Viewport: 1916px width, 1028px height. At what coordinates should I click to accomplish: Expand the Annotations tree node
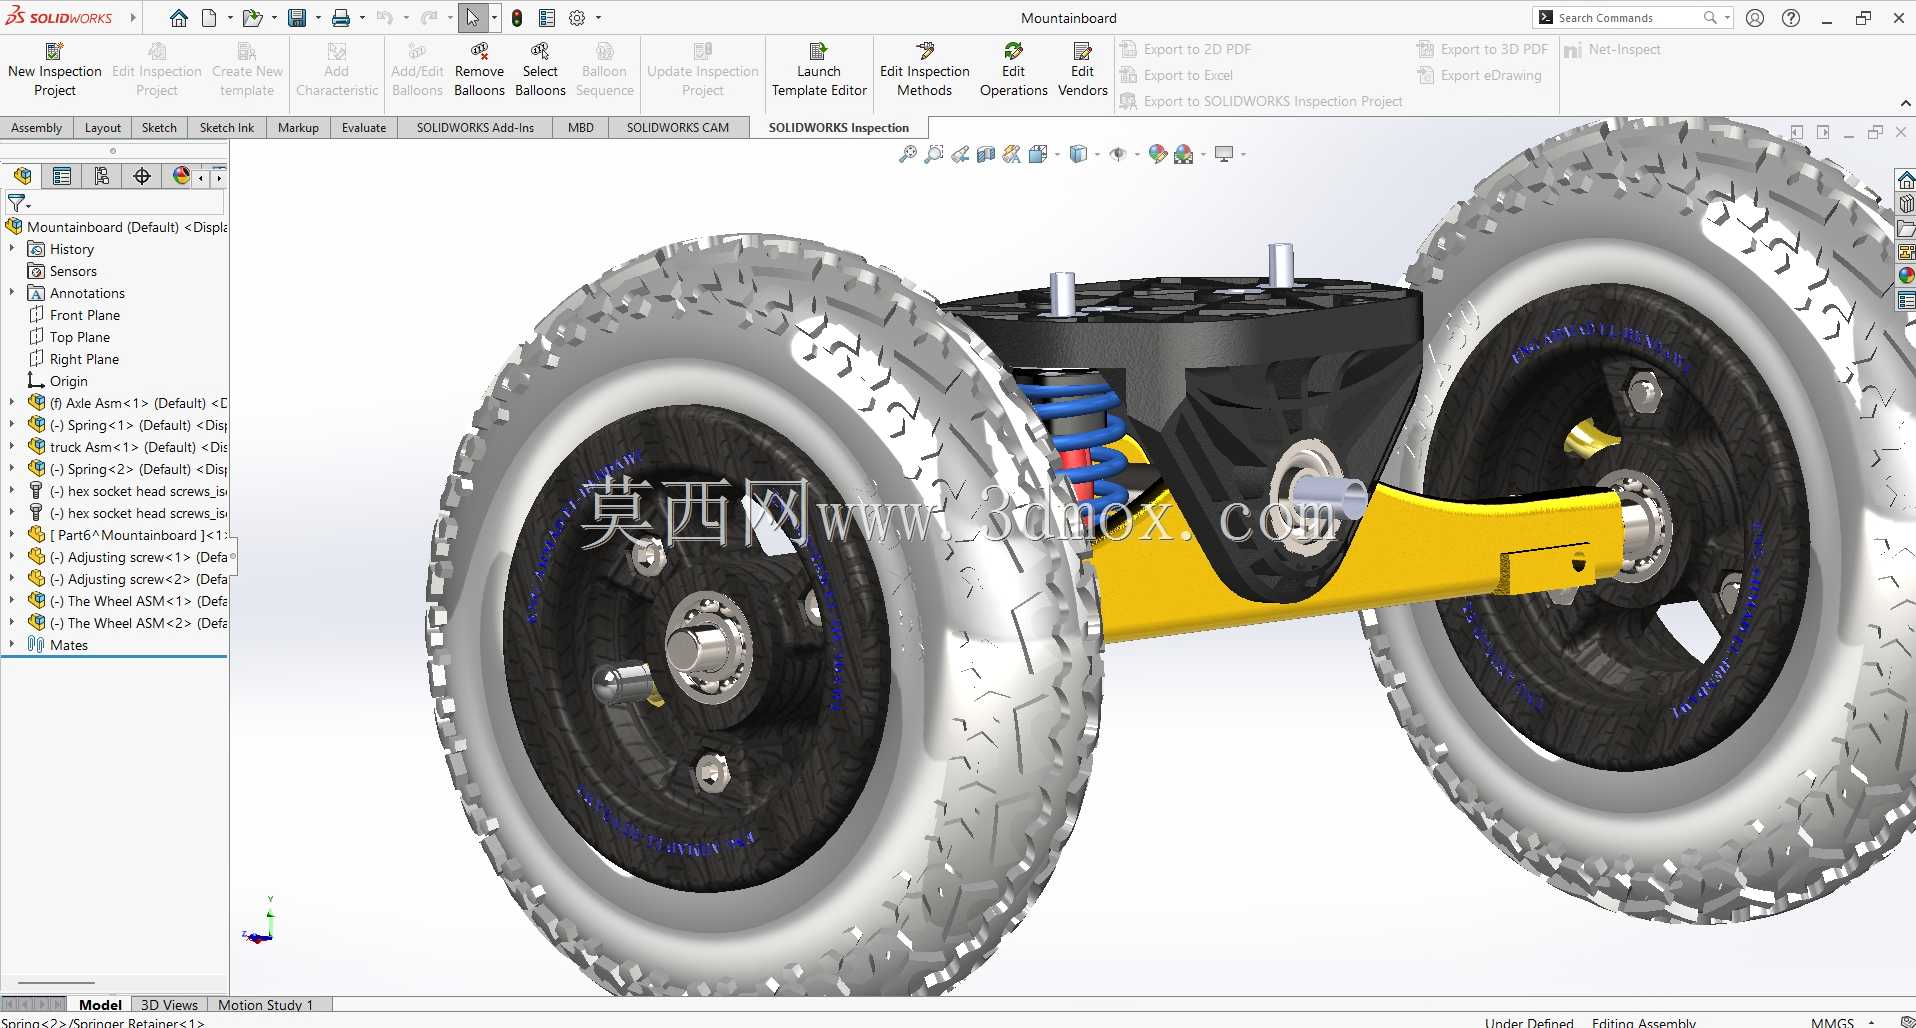[x=12, y=293]
